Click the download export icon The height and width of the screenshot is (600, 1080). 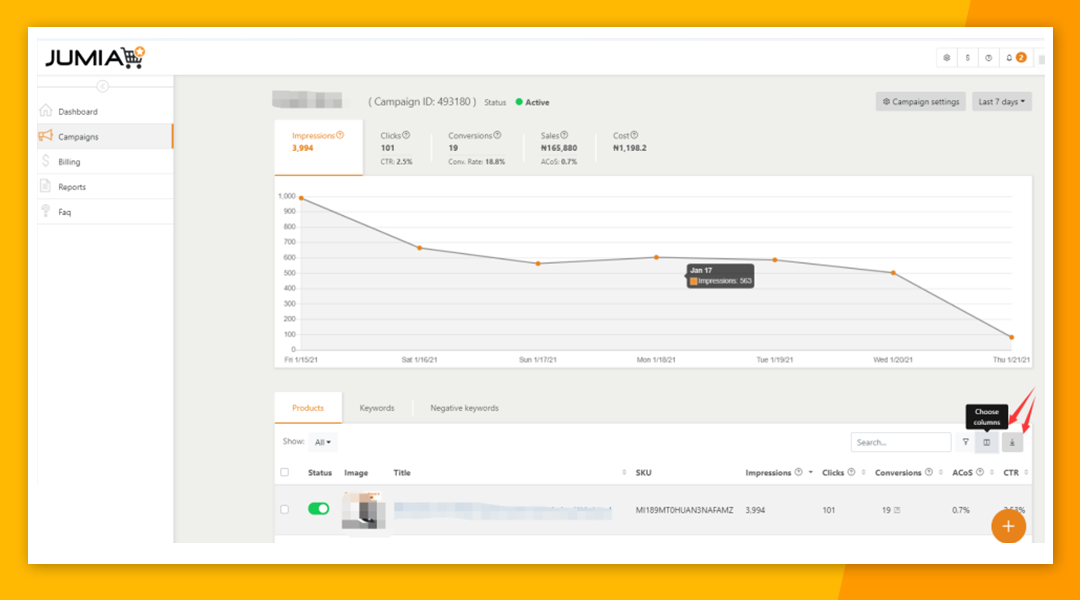coord(1012,442)
